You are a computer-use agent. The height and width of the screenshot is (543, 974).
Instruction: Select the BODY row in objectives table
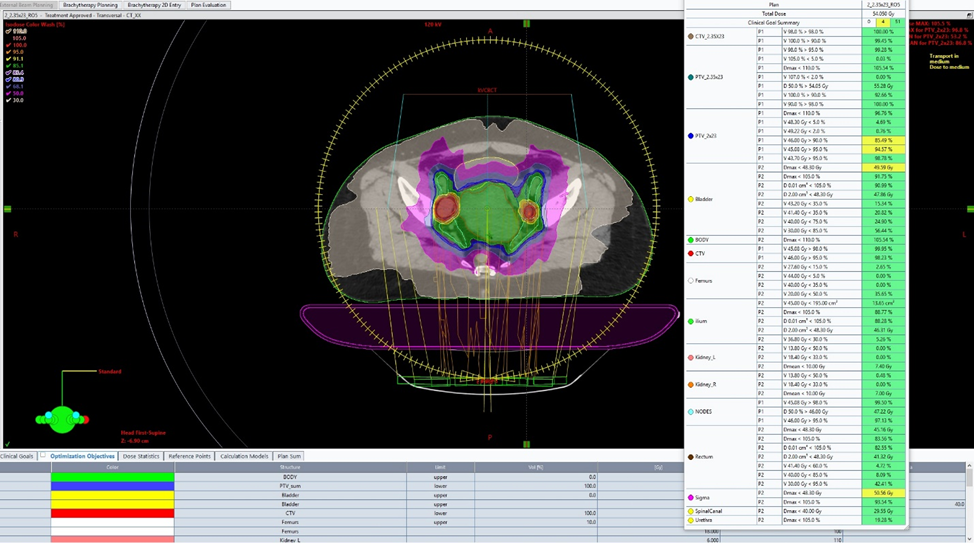pos(290,477)
